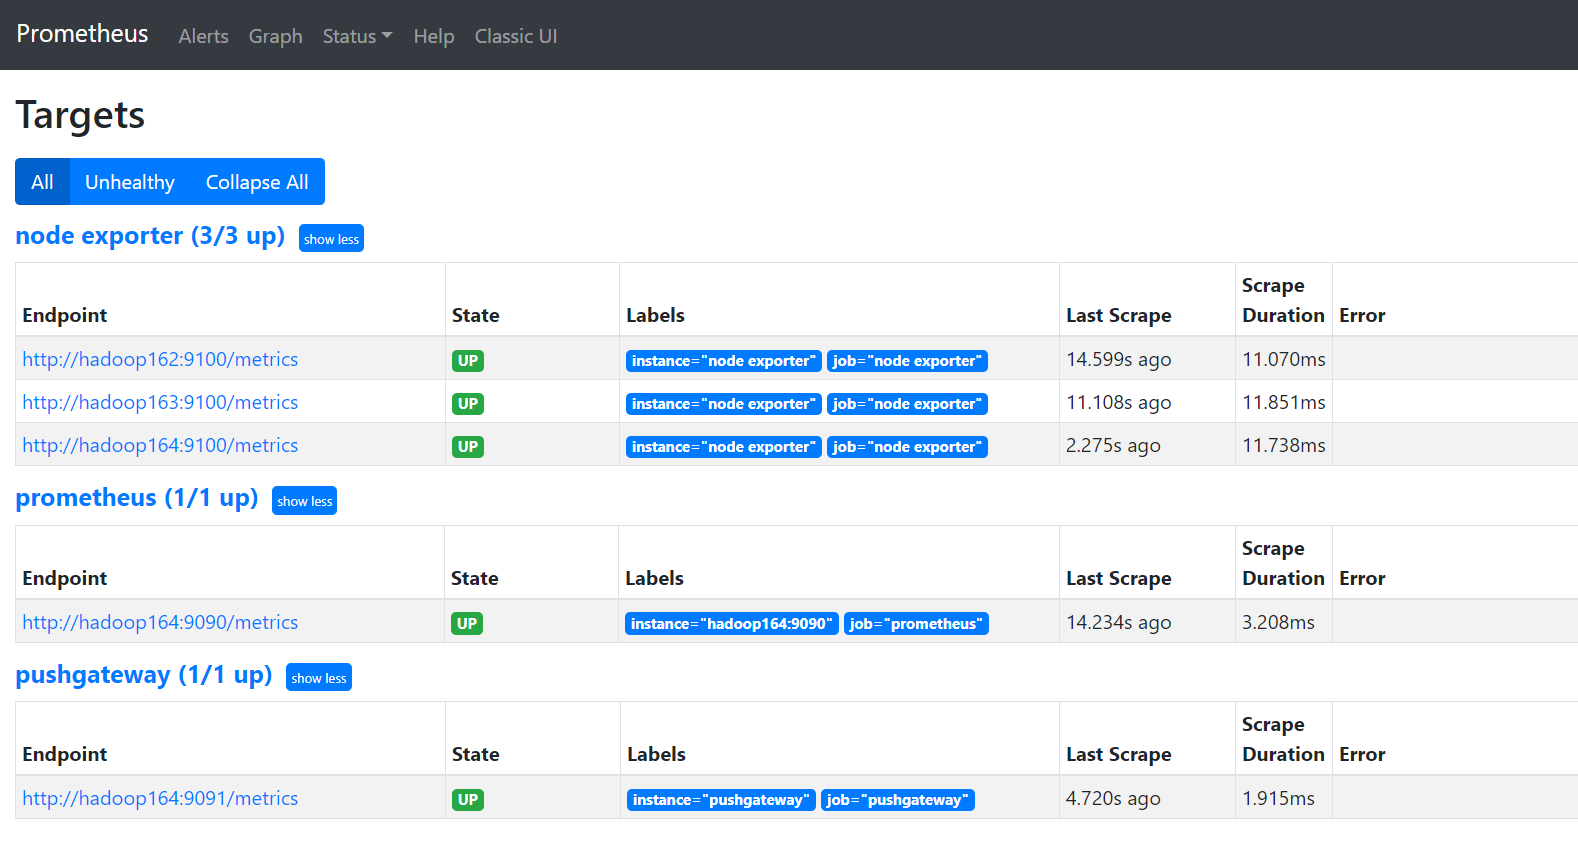
Task: Select last scrape value 14.234s ago
Action: coord(1118,622)
